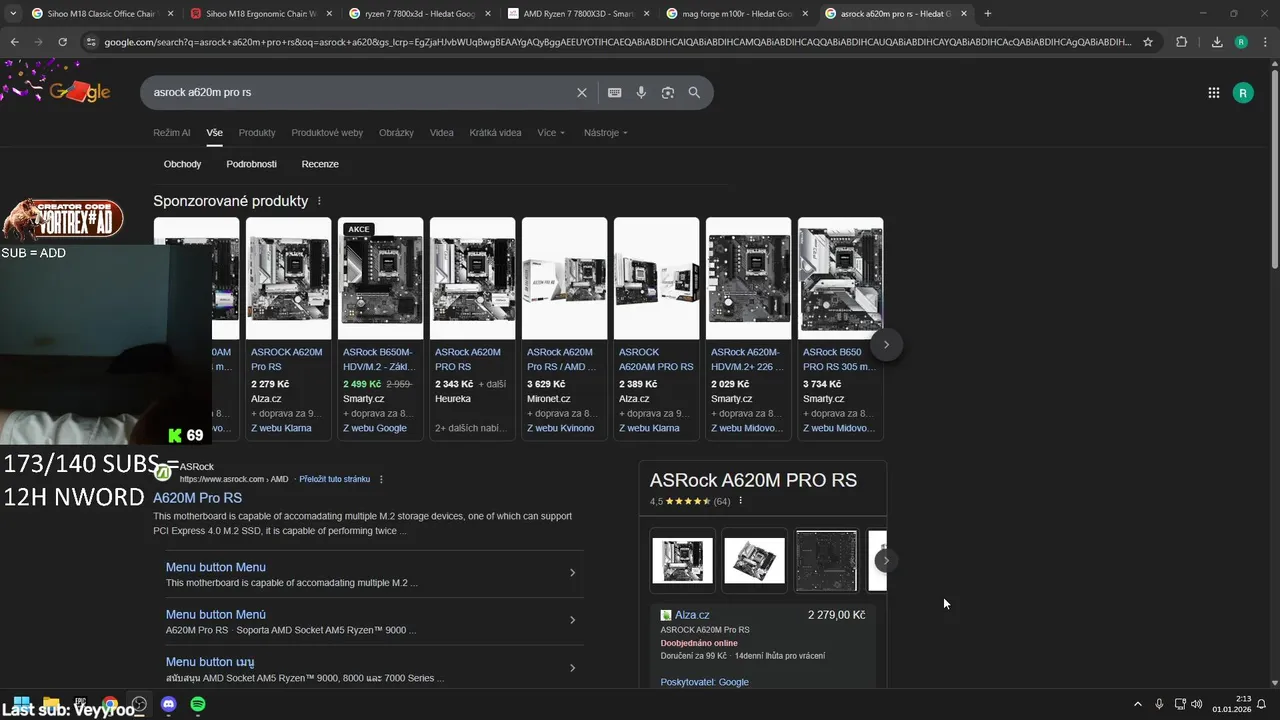Screen dimensions: 1280x720
Task: Close the active asrock a620m tab
Action: 964,14
